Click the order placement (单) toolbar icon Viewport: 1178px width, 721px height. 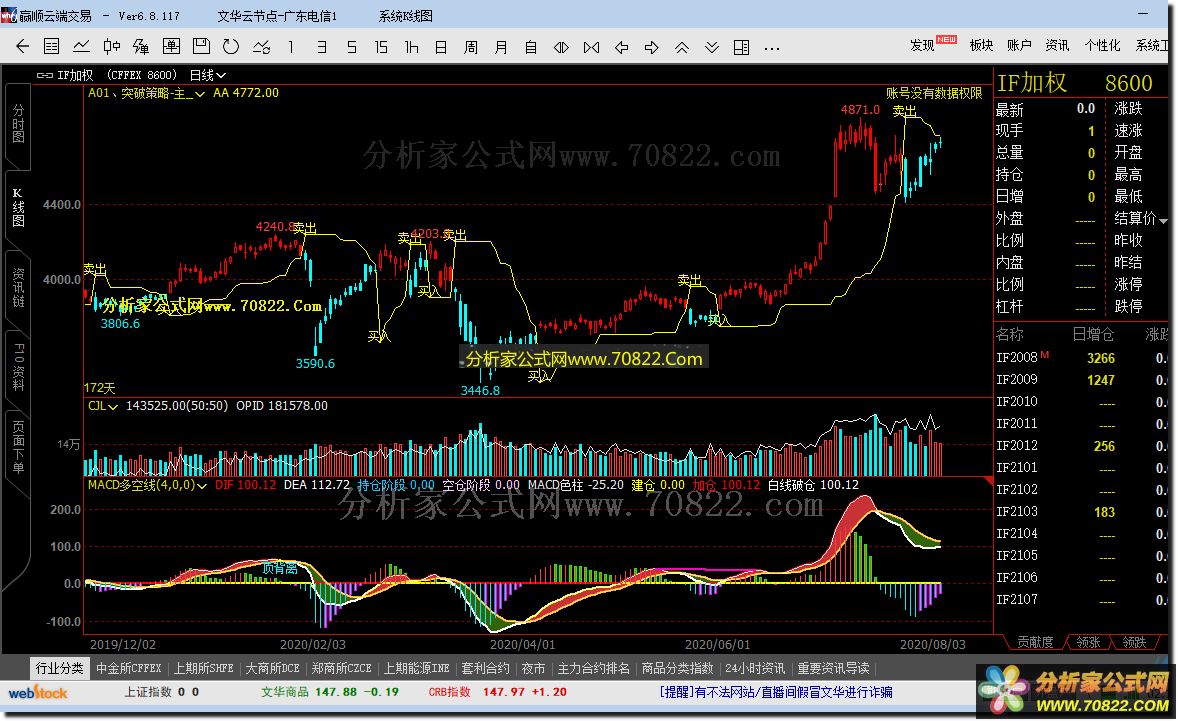pos(171,47)
